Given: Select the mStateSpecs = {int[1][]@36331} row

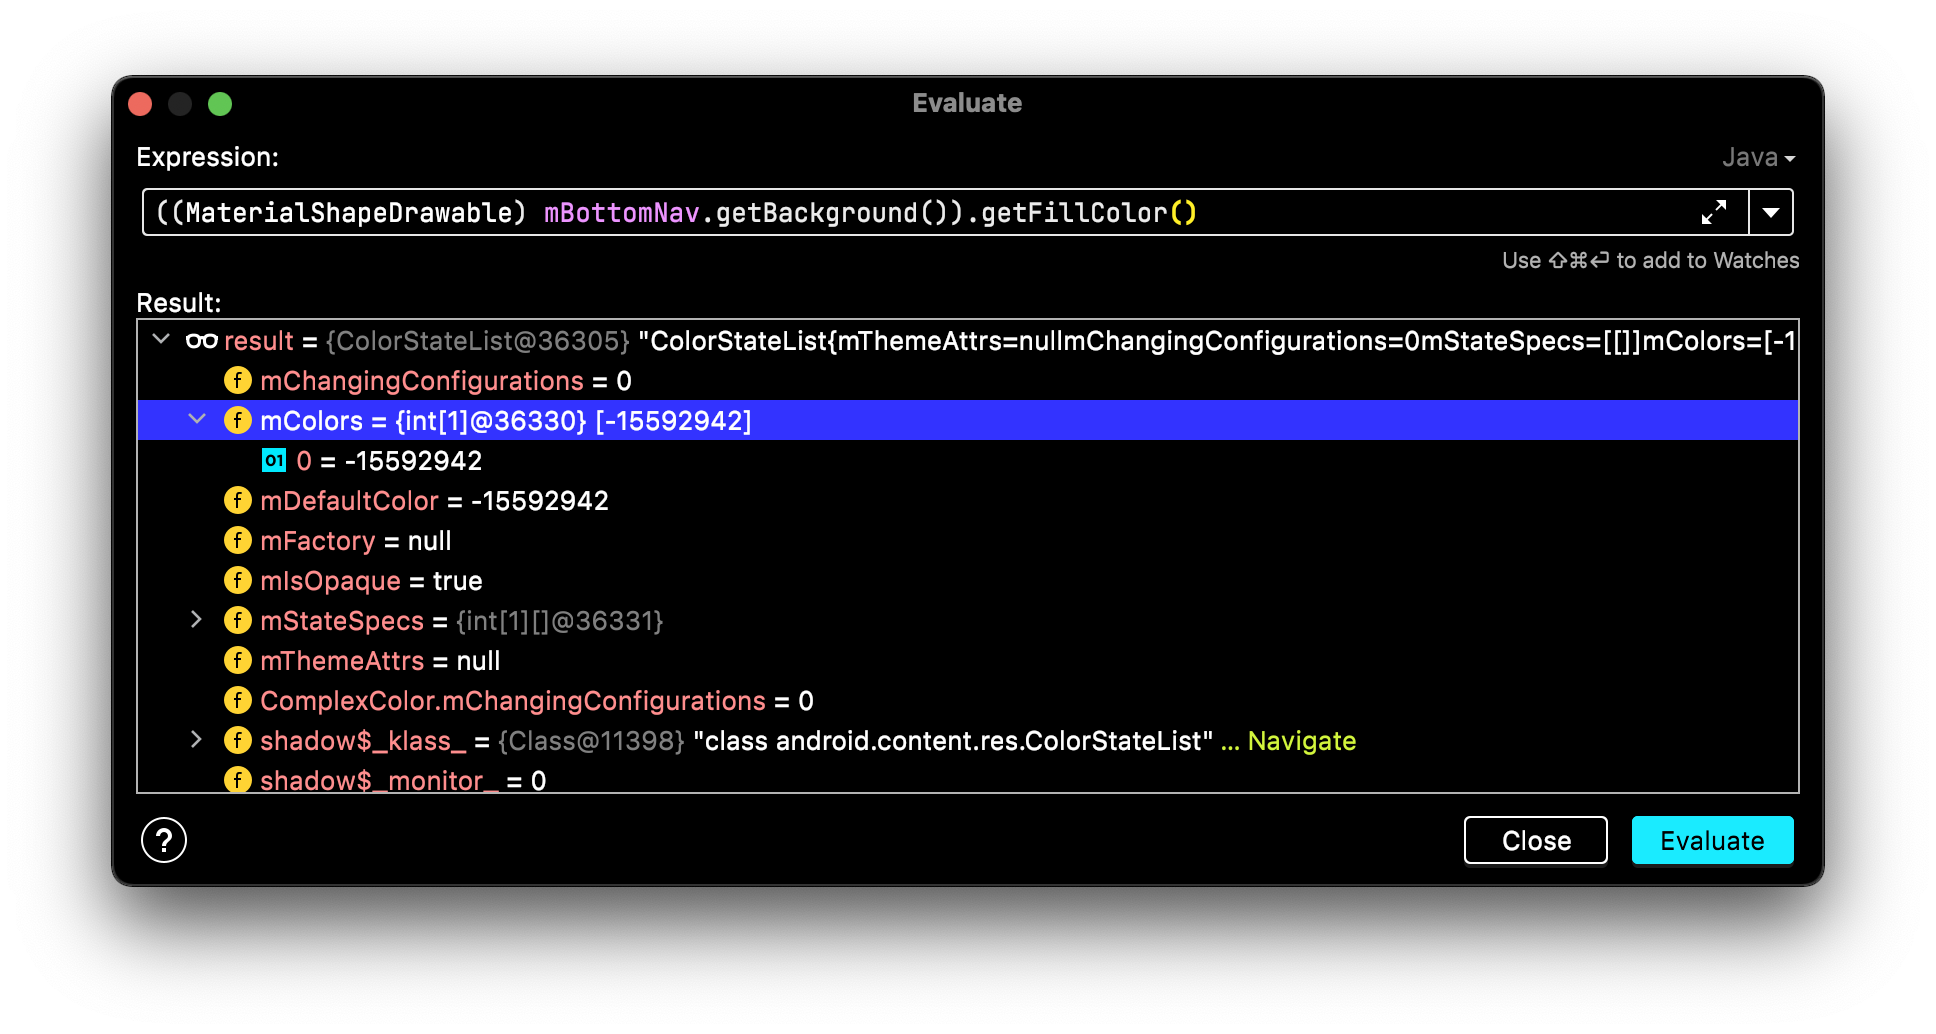Looking at the screenshot, I should pos(968,620).
